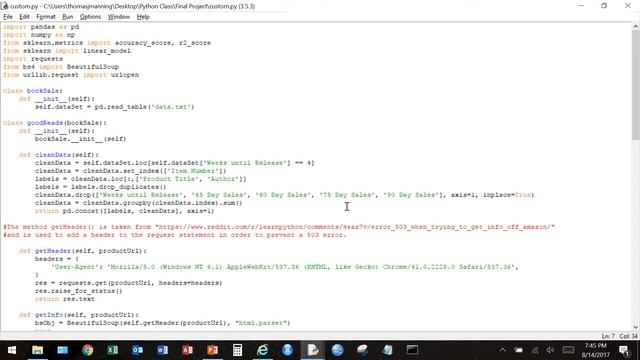
Task: Click the 'class bookSale:' line
Action: [33, 91]
